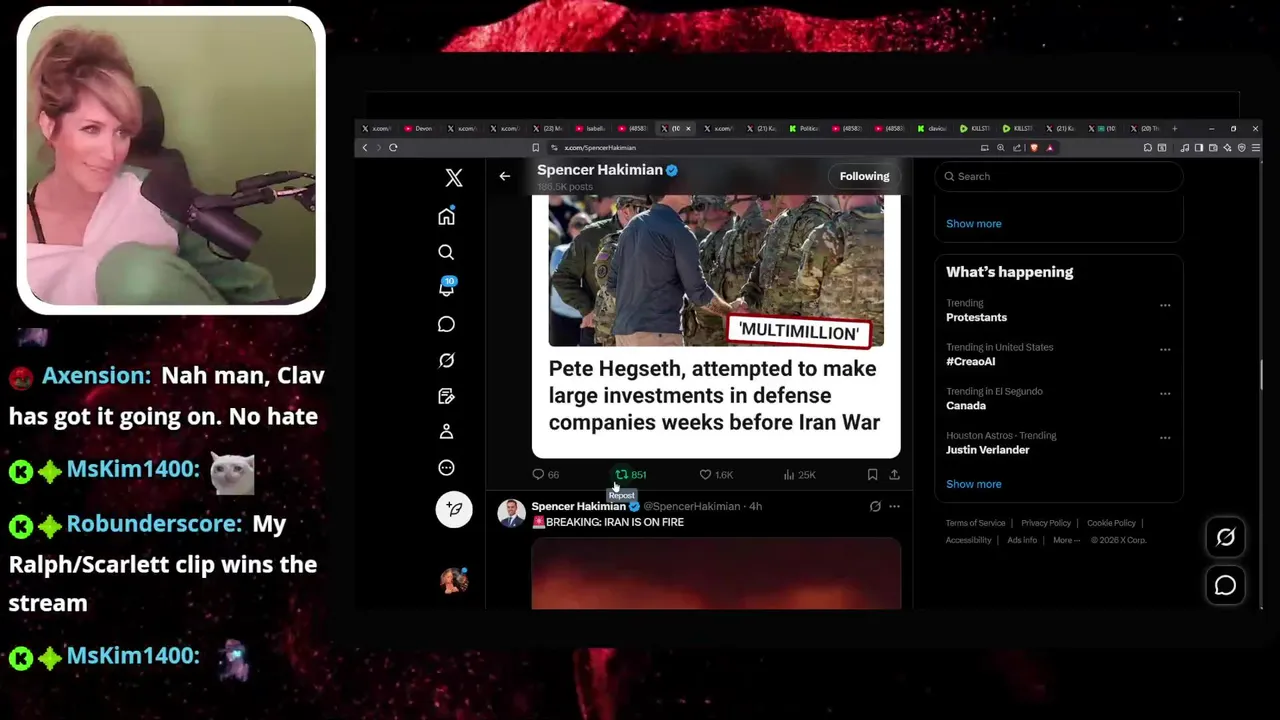
Task: Click browser back arrow
Action: click(365, 148)
